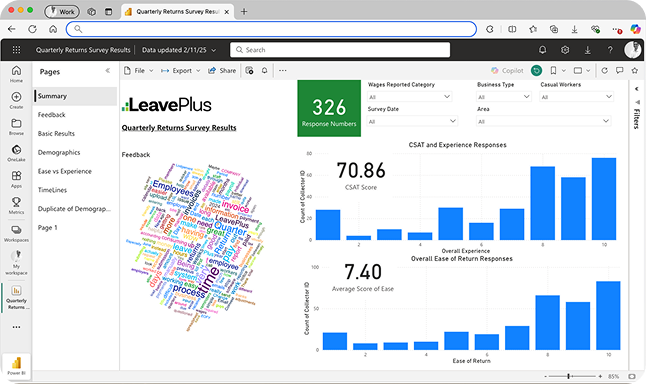Open OneLake in the left navigation
Screen dimensions: 646x384
[x=16, y=153]
